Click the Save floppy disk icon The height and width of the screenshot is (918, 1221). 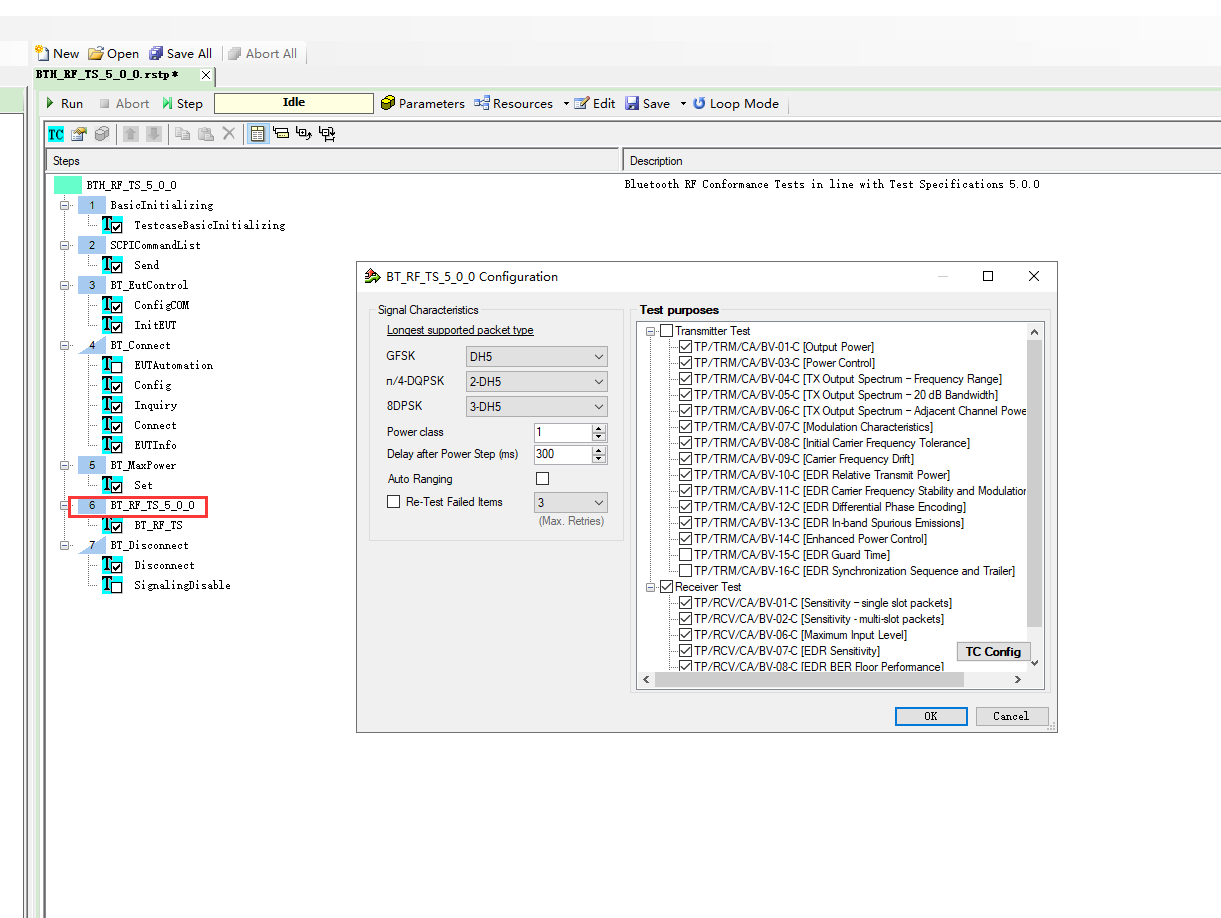632,103
